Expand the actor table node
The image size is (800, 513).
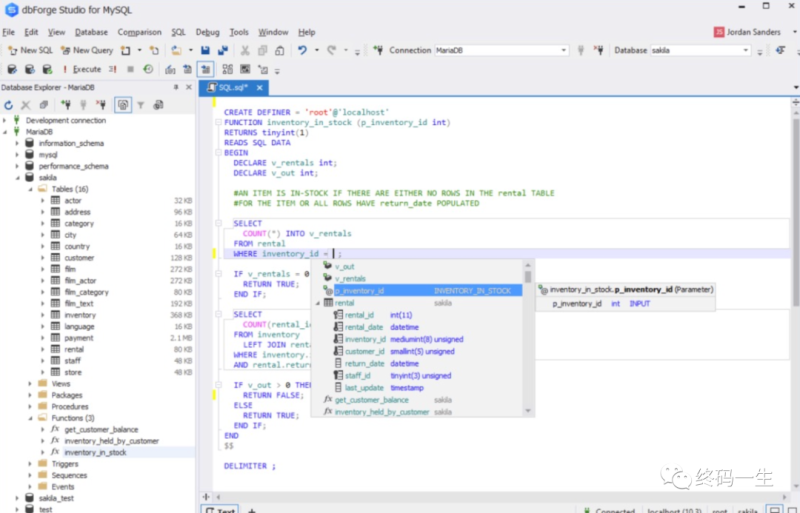tap(43, 200)
